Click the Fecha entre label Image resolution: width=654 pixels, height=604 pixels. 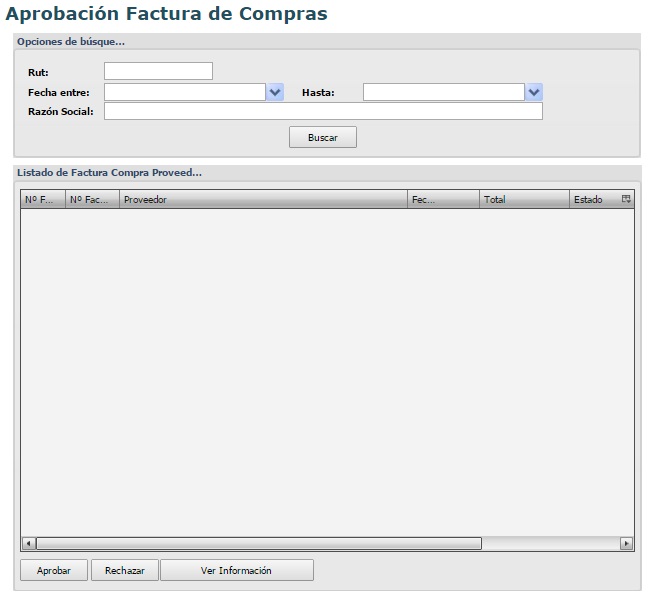59,93
